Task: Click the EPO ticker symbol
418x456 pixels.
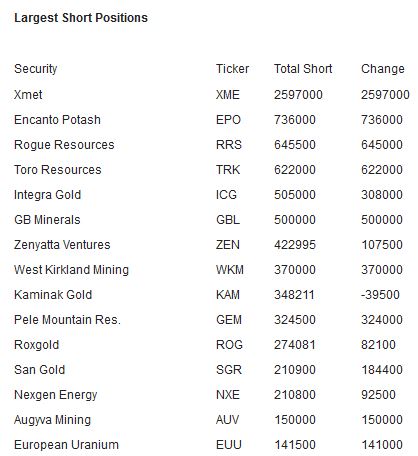Action: tap(228, 120)
